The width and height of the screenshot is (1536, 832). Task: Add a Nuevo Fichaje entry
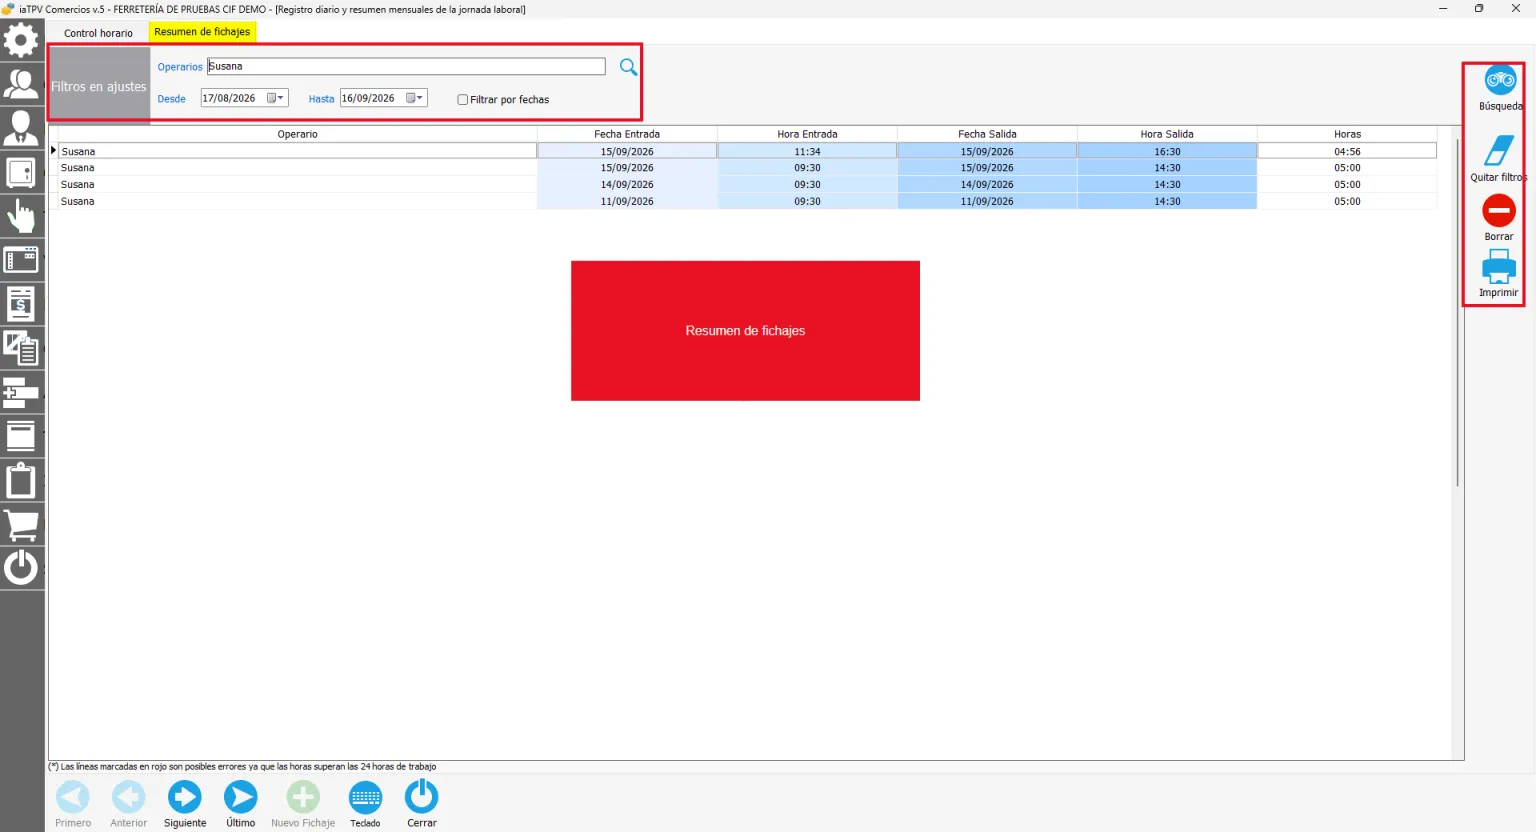(303, 805)
